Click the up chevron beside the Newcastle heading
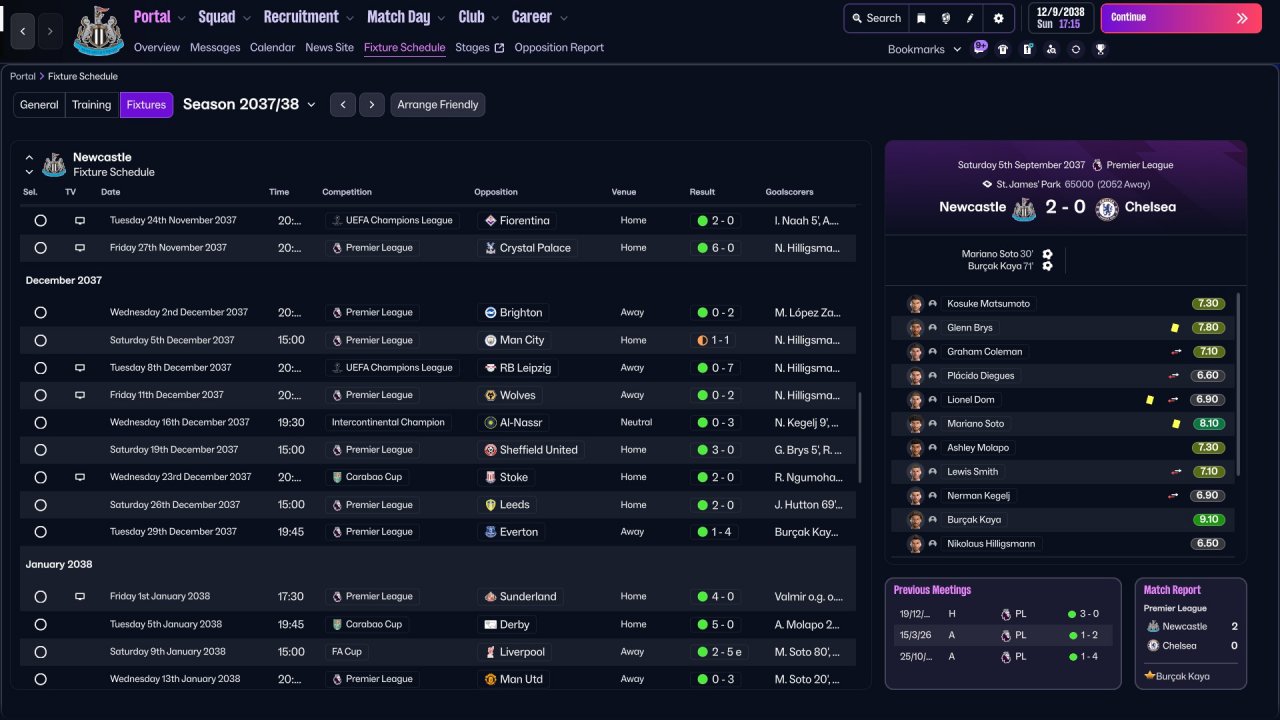 click(29, 157)
